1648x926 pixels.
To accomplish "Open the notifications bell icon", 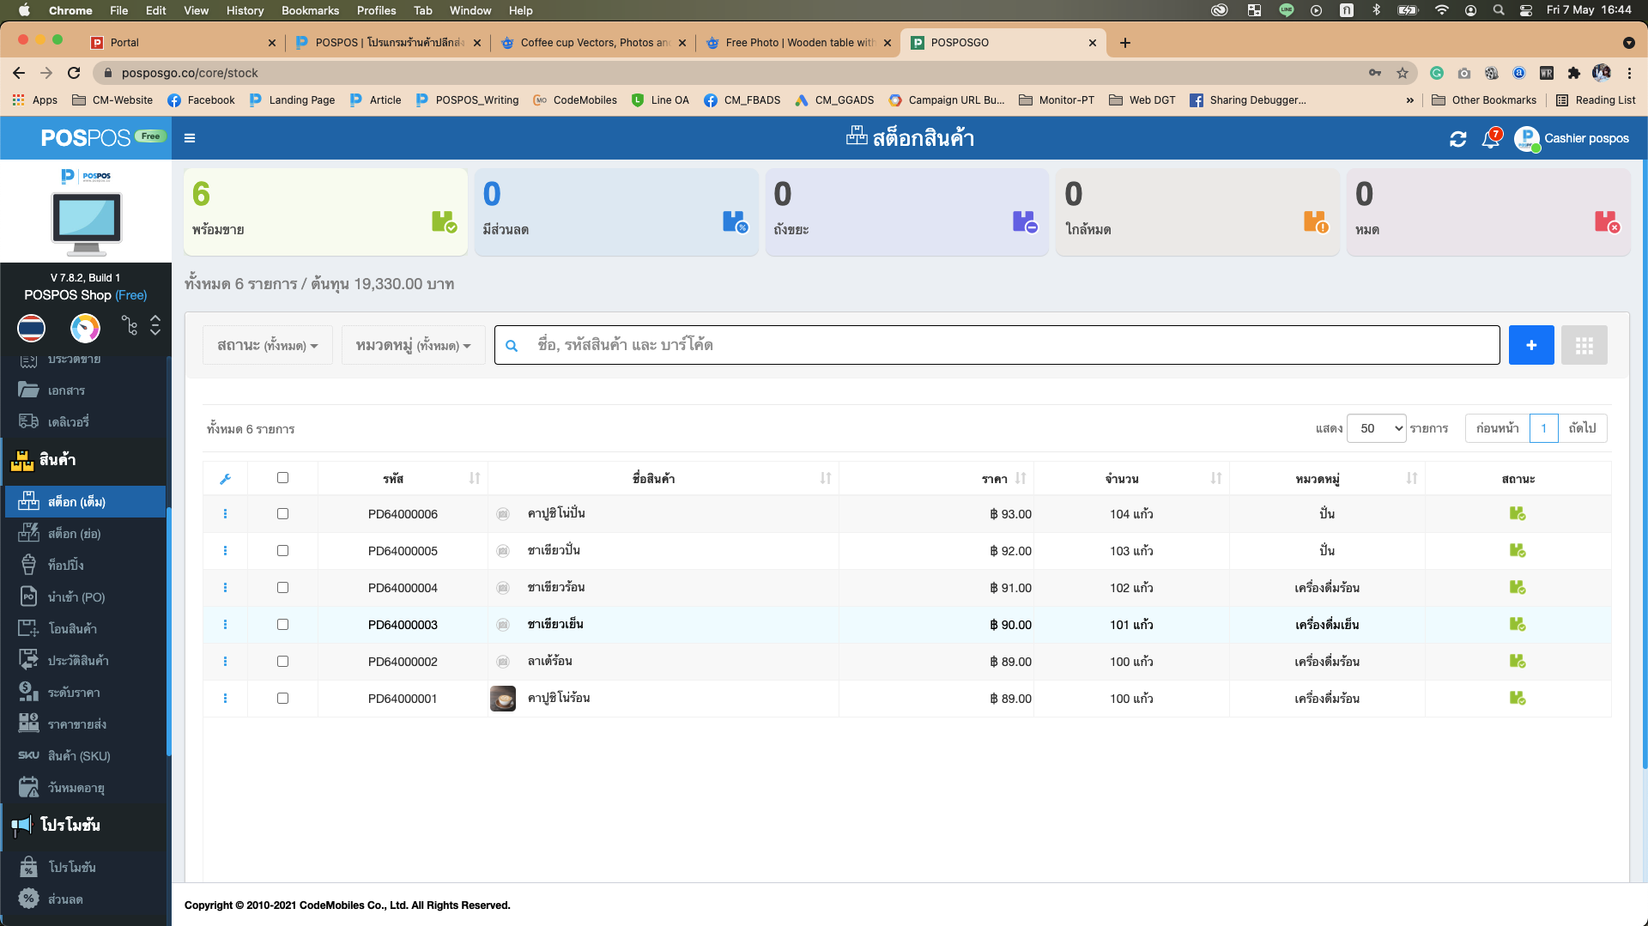I will (x=1490, y=139).
